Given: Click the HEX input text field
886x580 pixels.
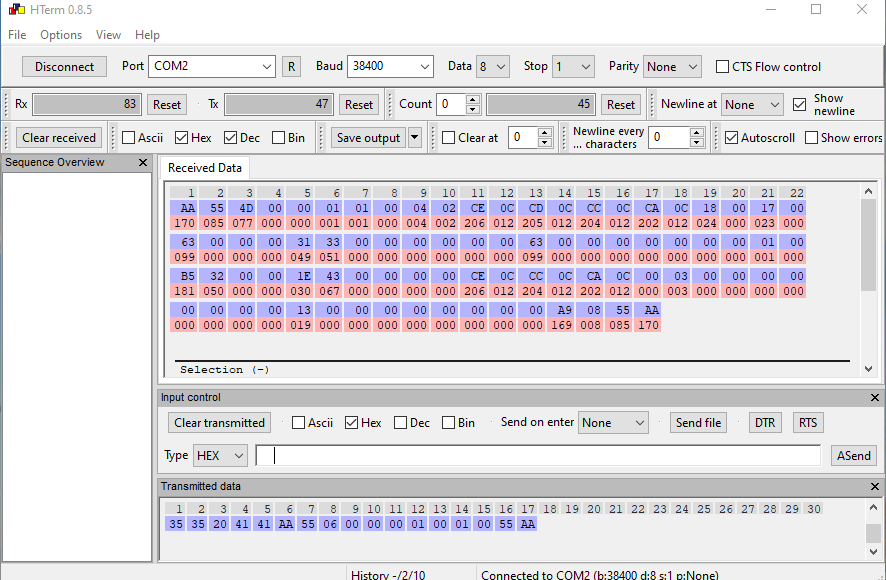Looking at the screenshot, I should coord(538,456).
